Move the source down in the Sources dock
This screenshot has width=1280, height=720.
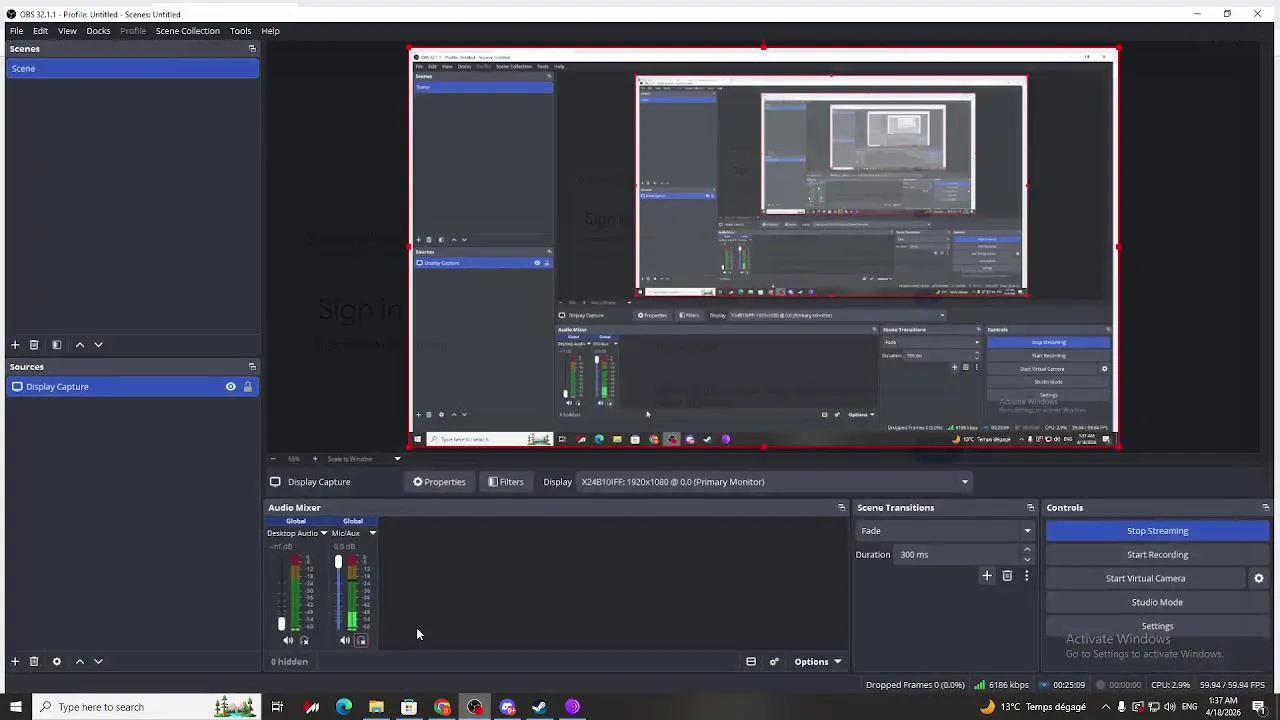[x=98, y=661]
